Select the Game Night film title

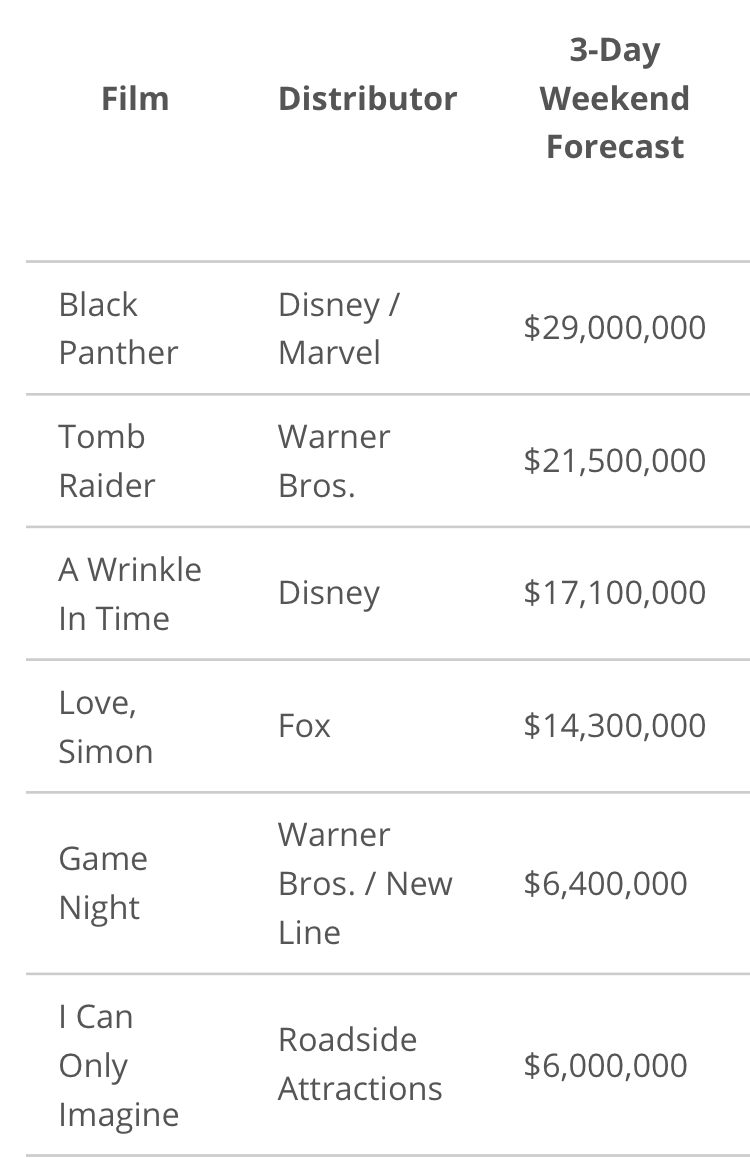point(103,883)
